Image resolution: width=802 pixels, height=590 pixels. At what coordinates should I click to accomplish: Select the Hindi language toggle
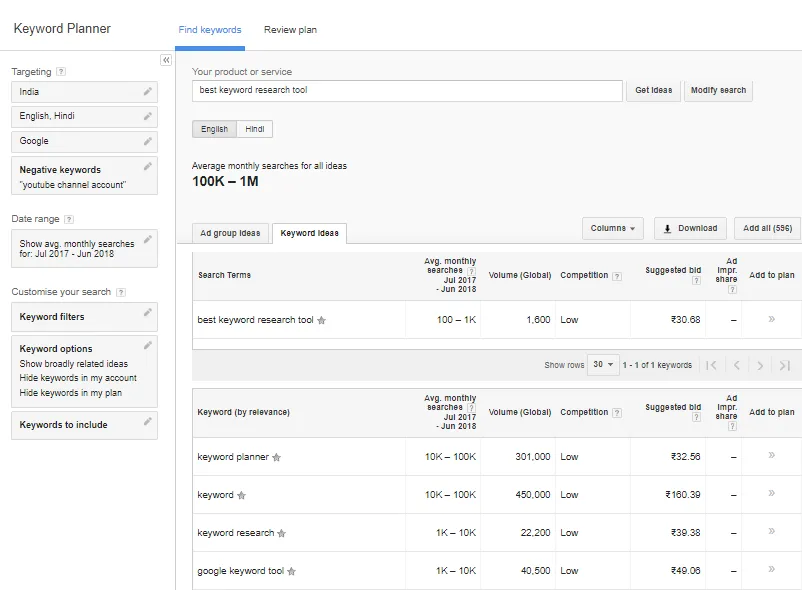[255, 129]
